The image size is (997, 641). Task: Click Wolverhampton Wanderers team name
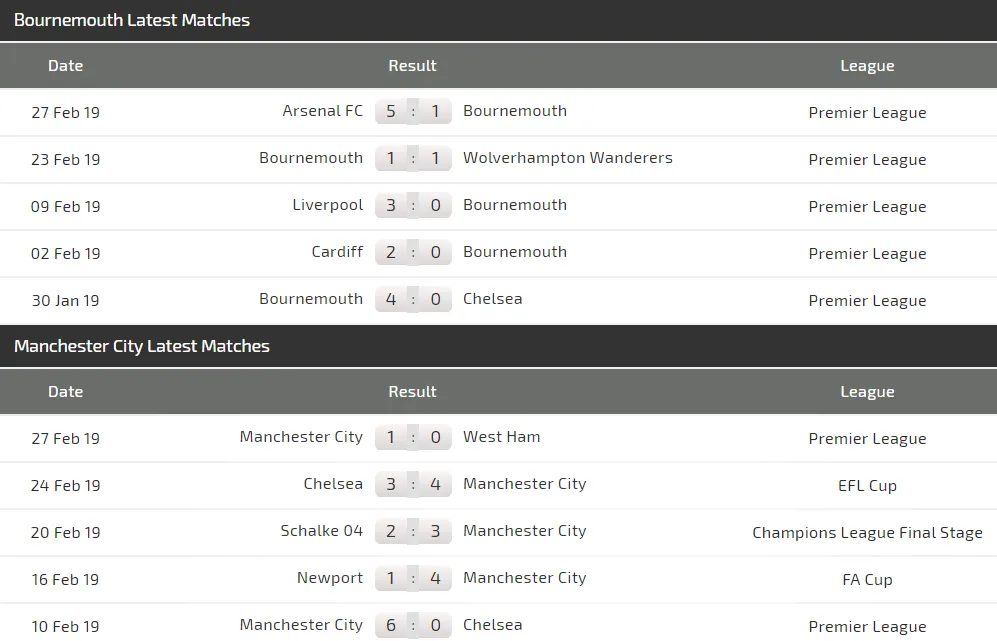click(567, 158)
